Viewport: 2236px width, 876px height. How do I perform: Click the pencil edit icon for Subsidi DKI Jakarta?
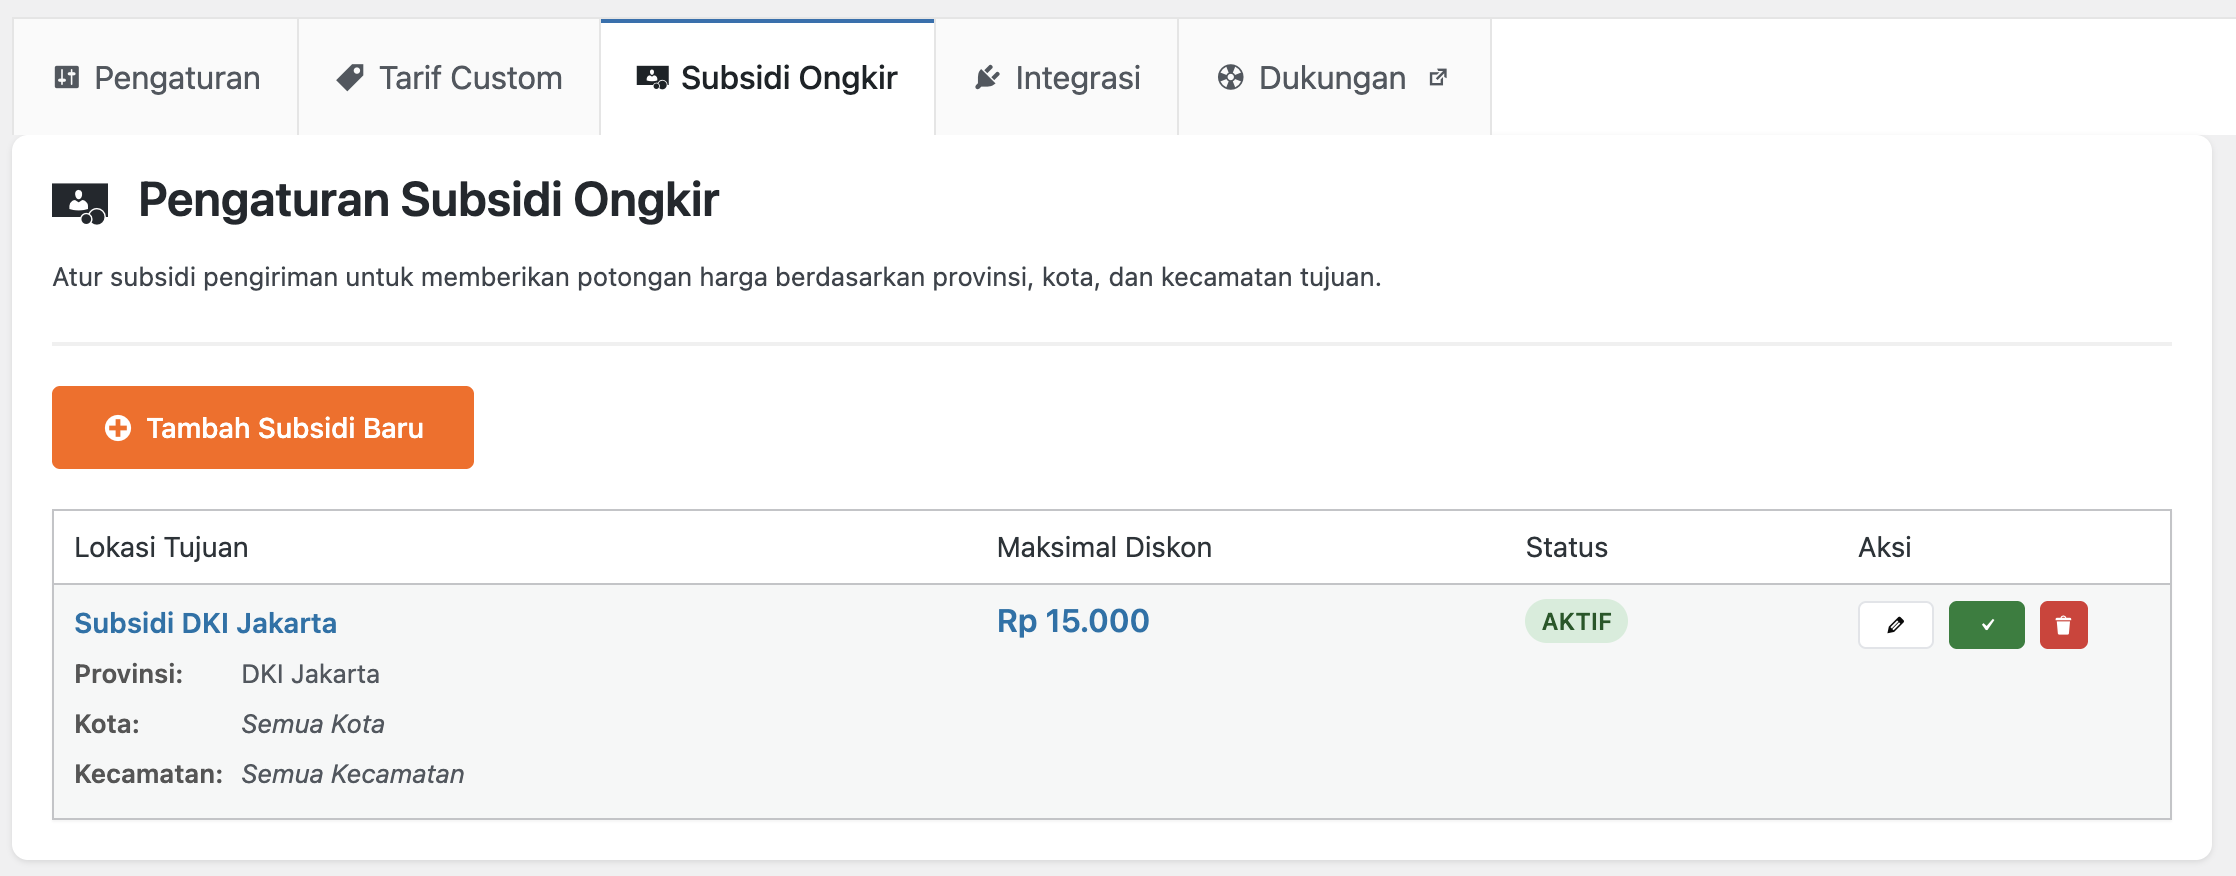coord(1895,625)
